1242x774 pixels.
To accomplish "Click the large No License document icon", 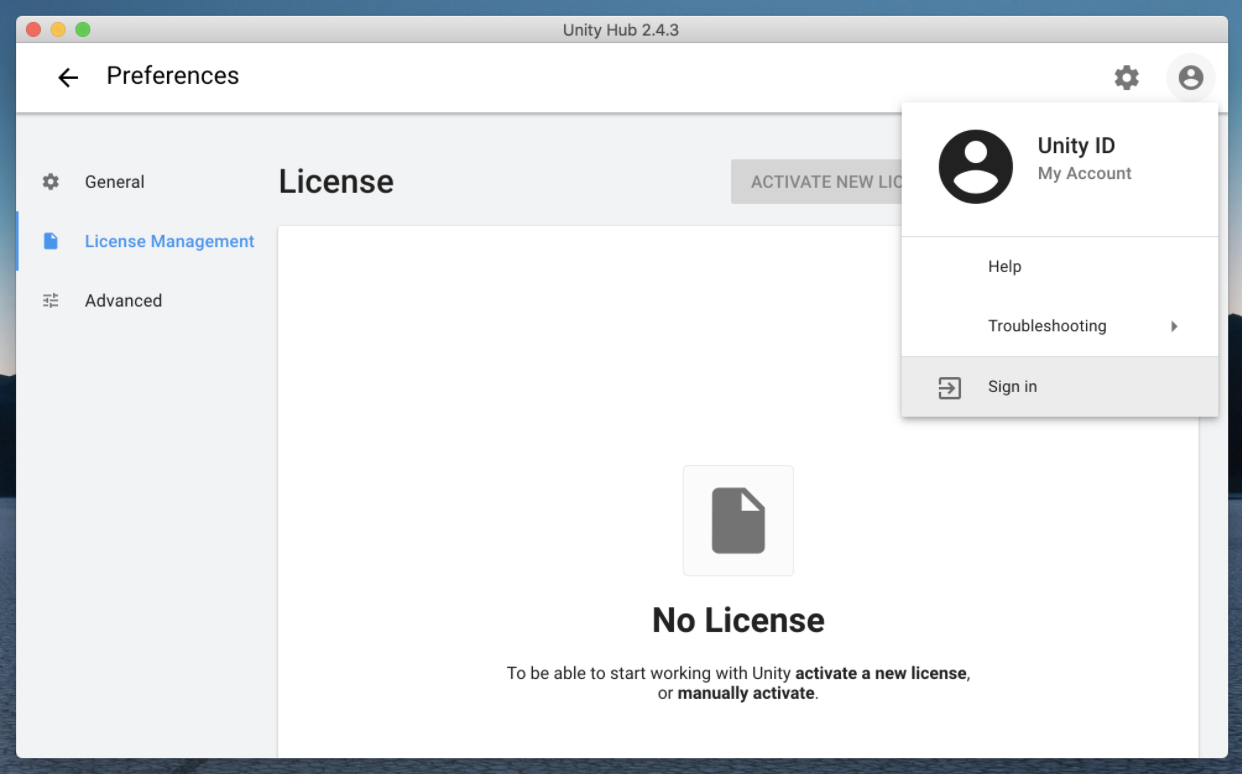I will pos(738,520).
